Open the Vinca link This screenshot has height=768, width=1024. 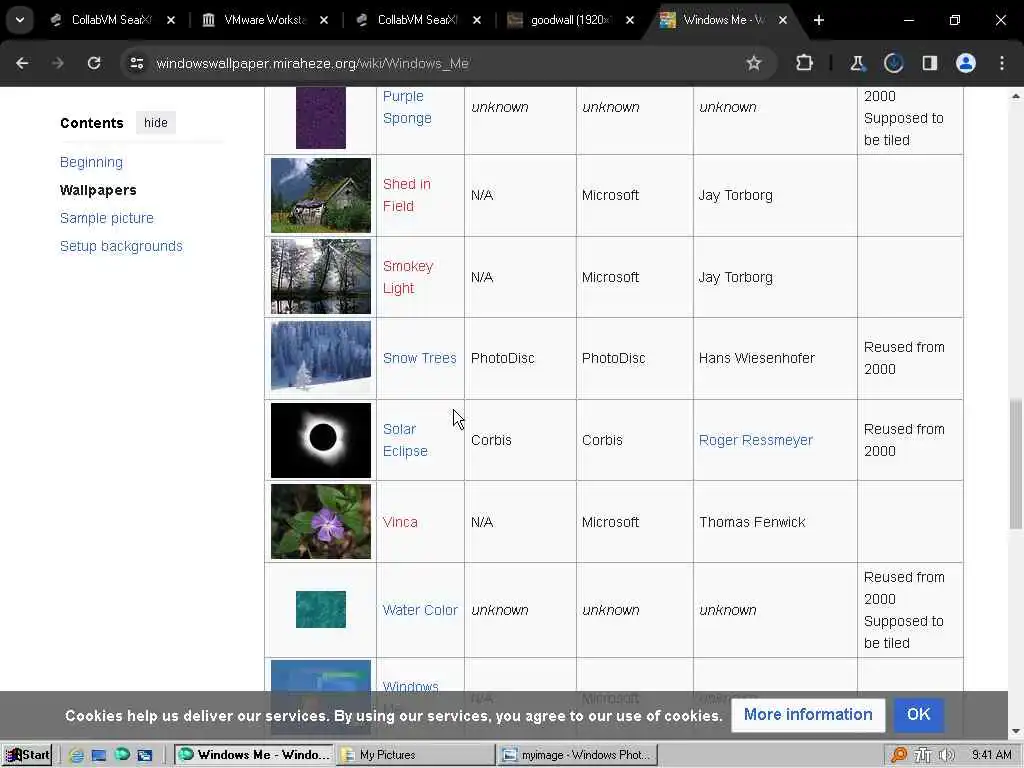click(x=400, y=522)
